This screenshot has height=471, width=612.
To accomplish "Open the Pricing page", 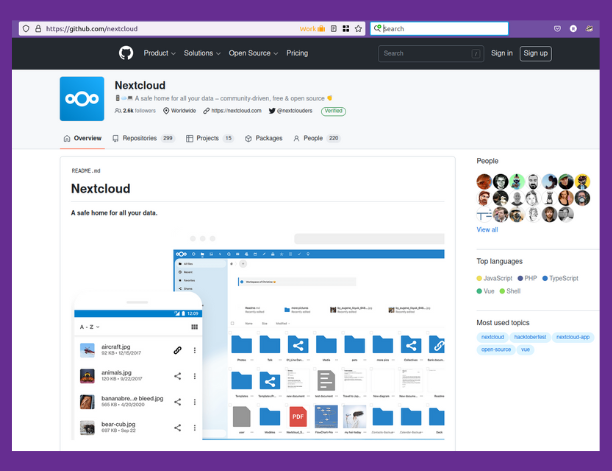I will (297, 53).
